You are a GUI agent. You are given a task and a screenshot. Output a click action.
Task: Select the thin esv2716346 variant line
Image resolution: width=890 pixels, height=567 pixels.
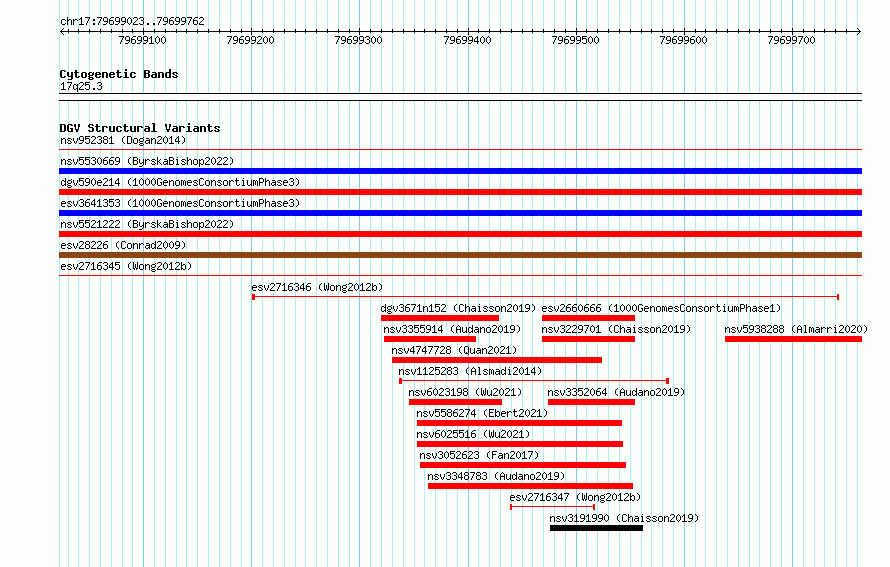click(545, 297)
